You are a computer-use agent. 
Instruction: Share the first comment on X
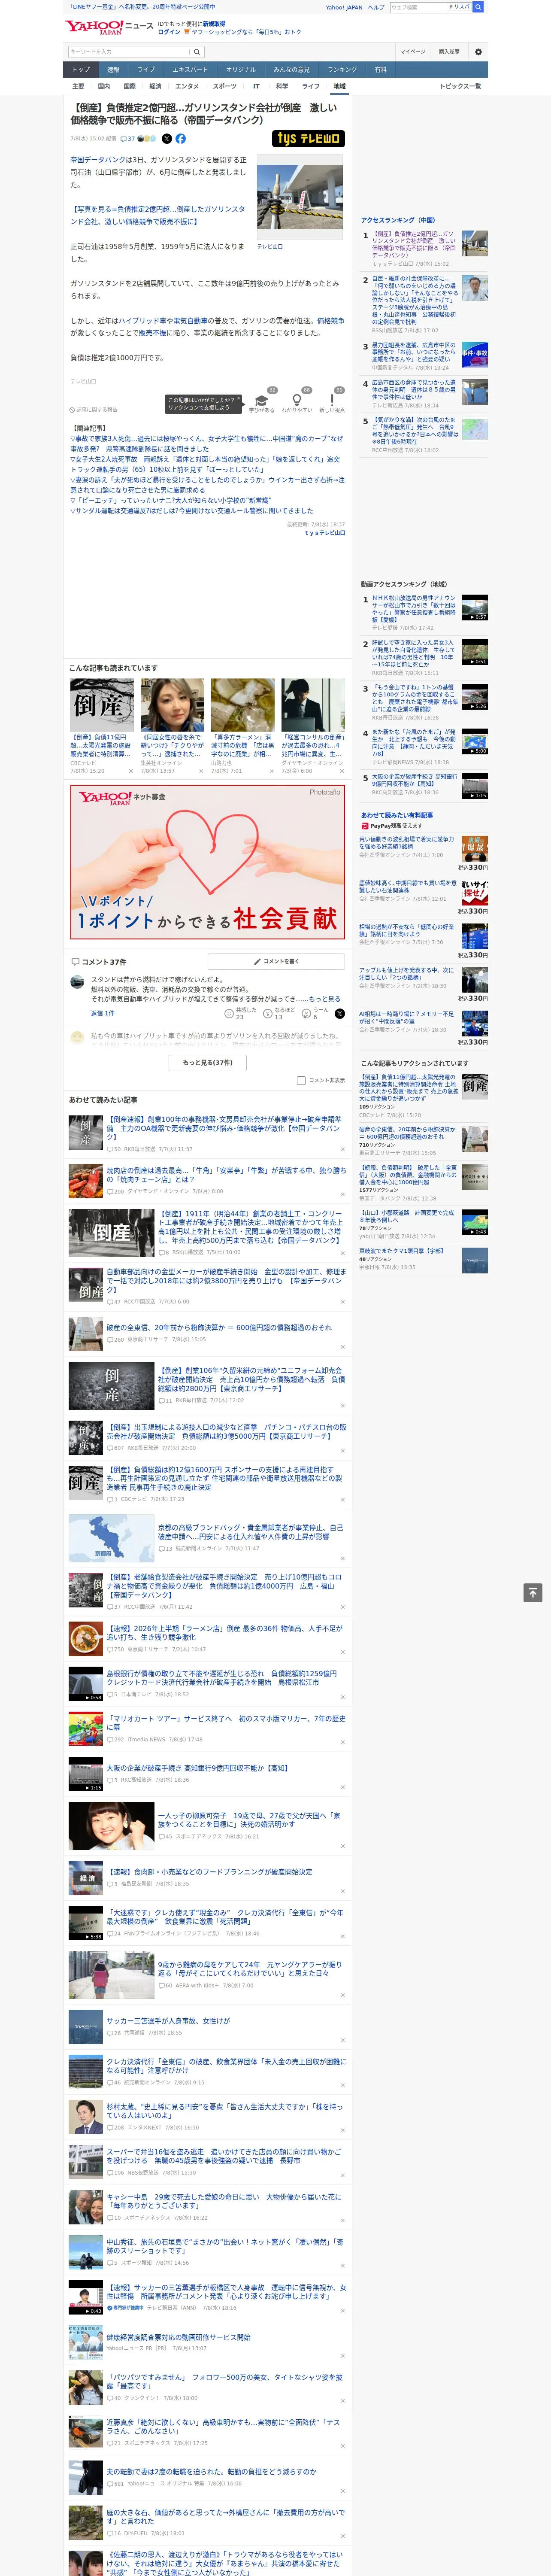pyautogui.click(x=340, y=1014)
